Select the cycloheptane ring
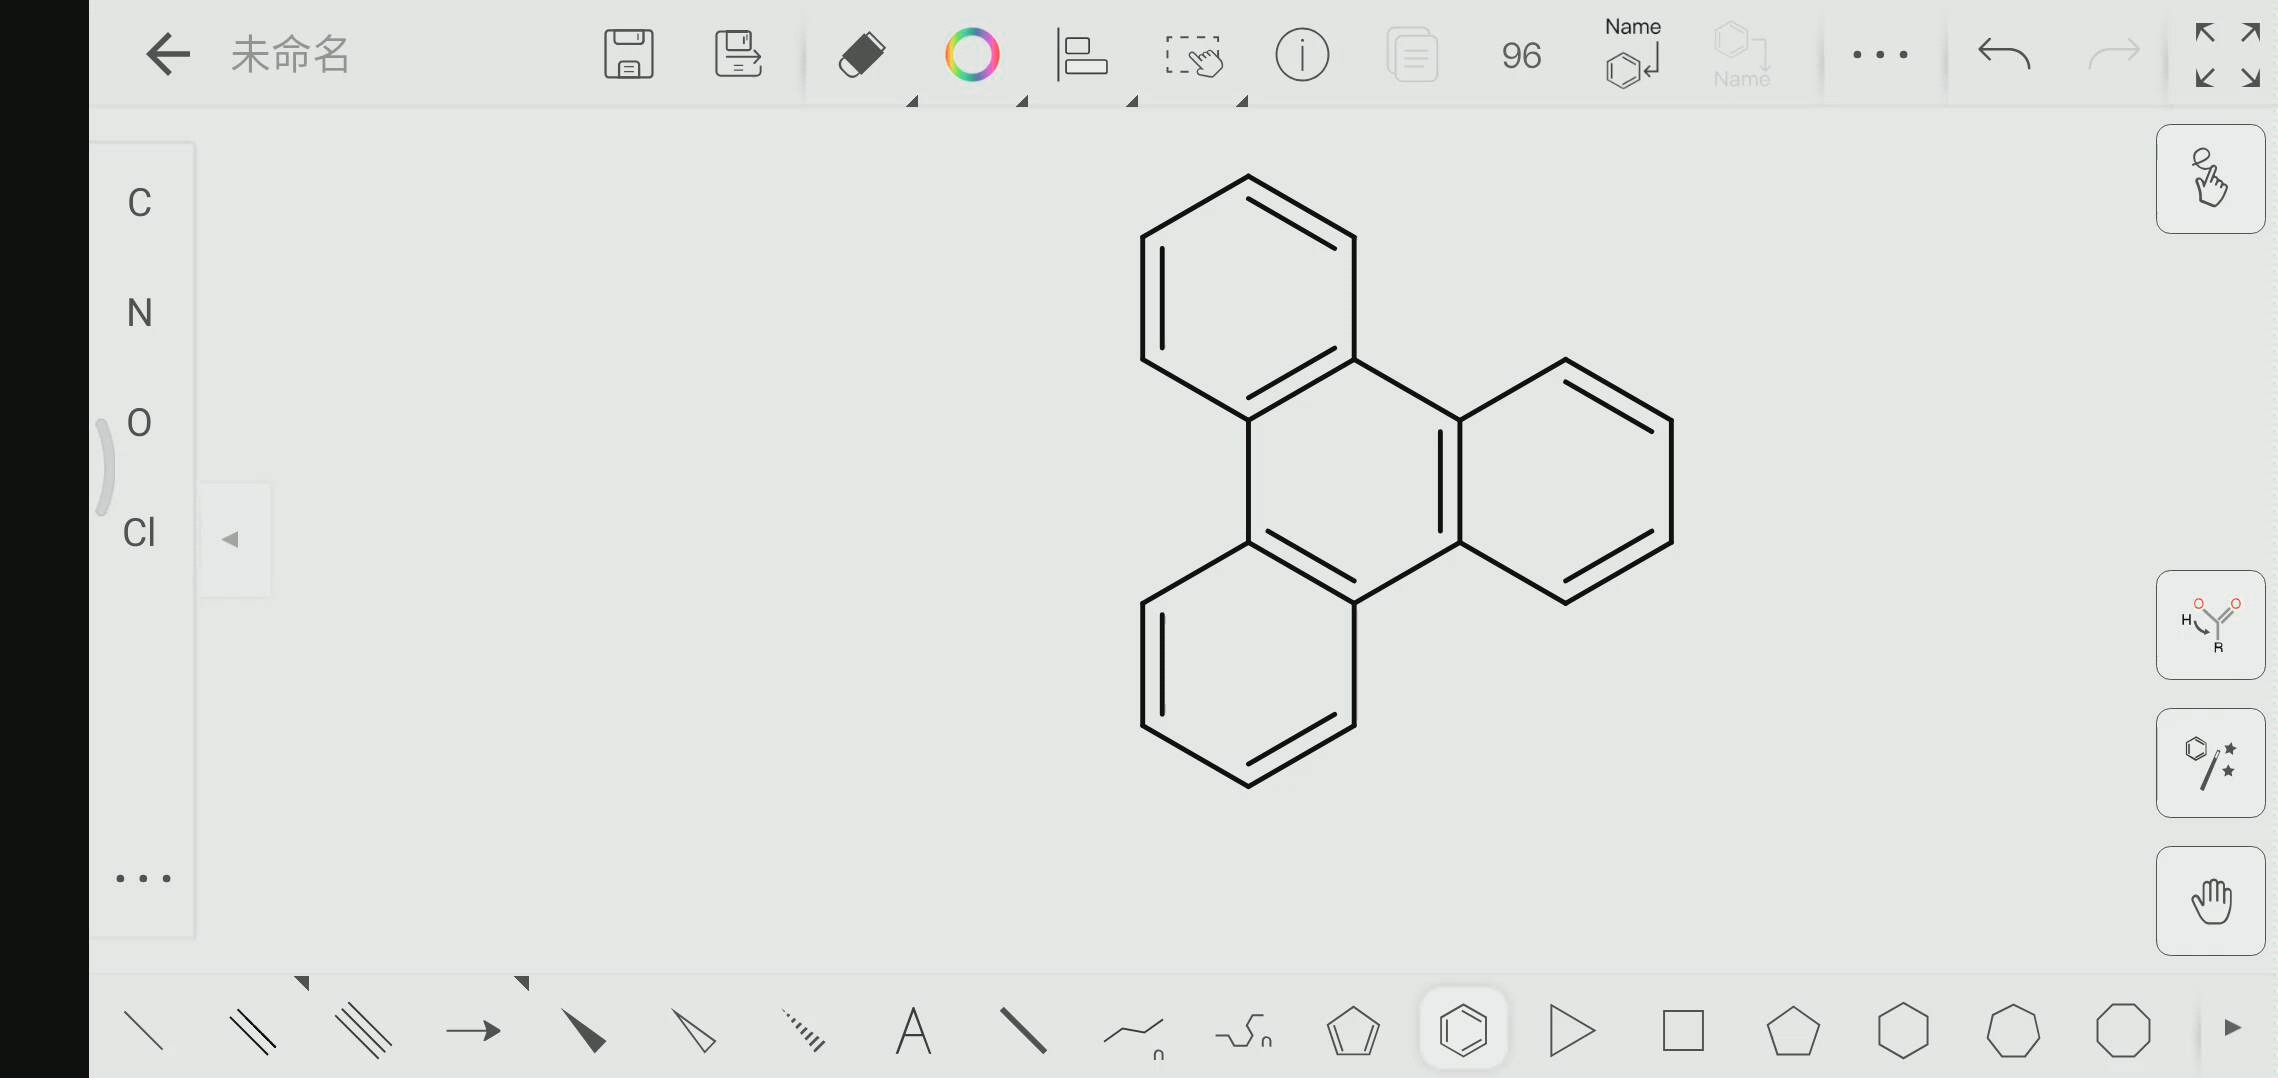 (2013, 1031)
